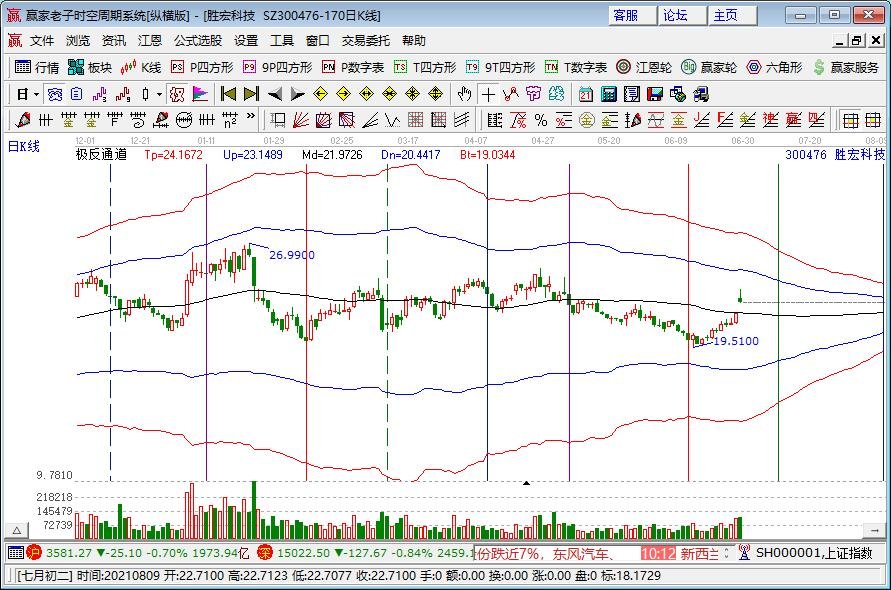This screenshot has height=590, width=891.
Task: Select the hand pan tool
Action: coord(464,94)
